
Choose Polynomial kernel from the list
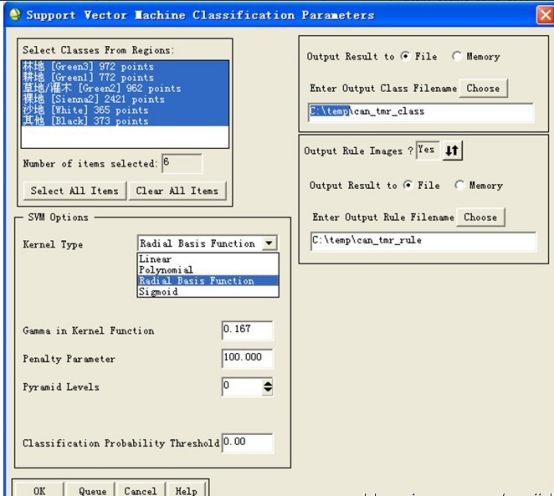tap(208, 270)
